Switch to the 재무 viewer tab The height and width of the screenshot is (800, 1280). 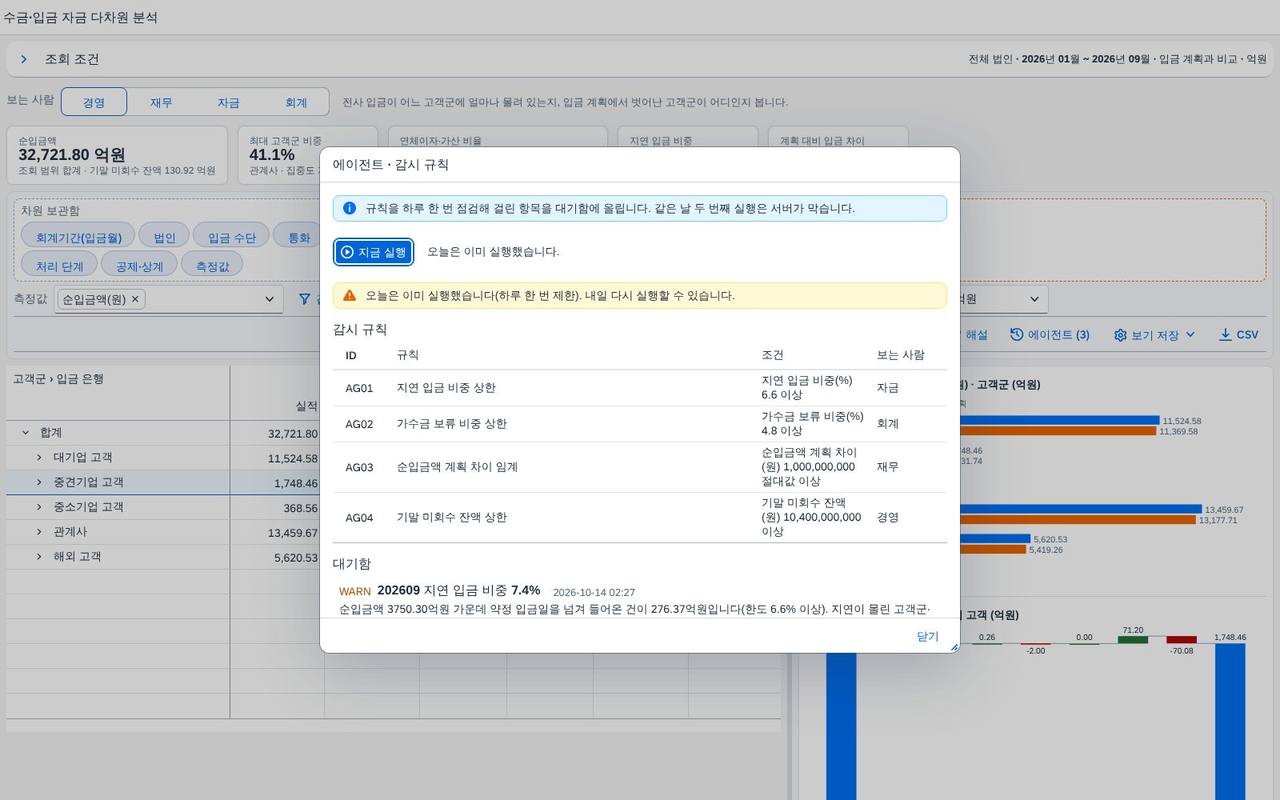click(161, 102)
